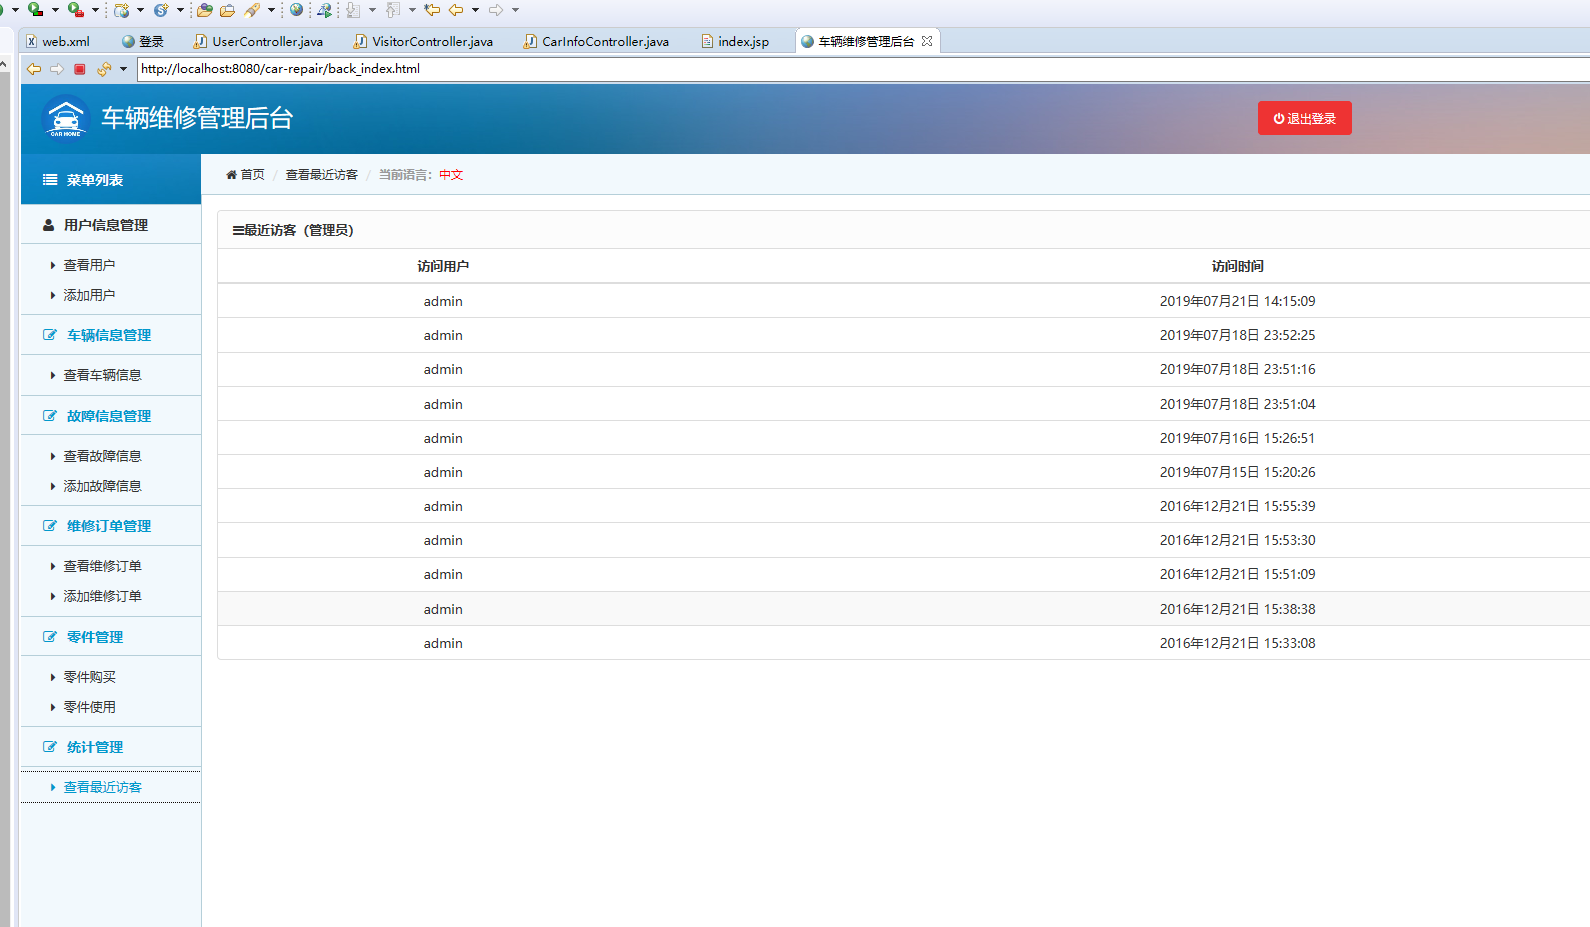
Task: Switch to the UserController.java tab
Action: (x=266, y=41)
